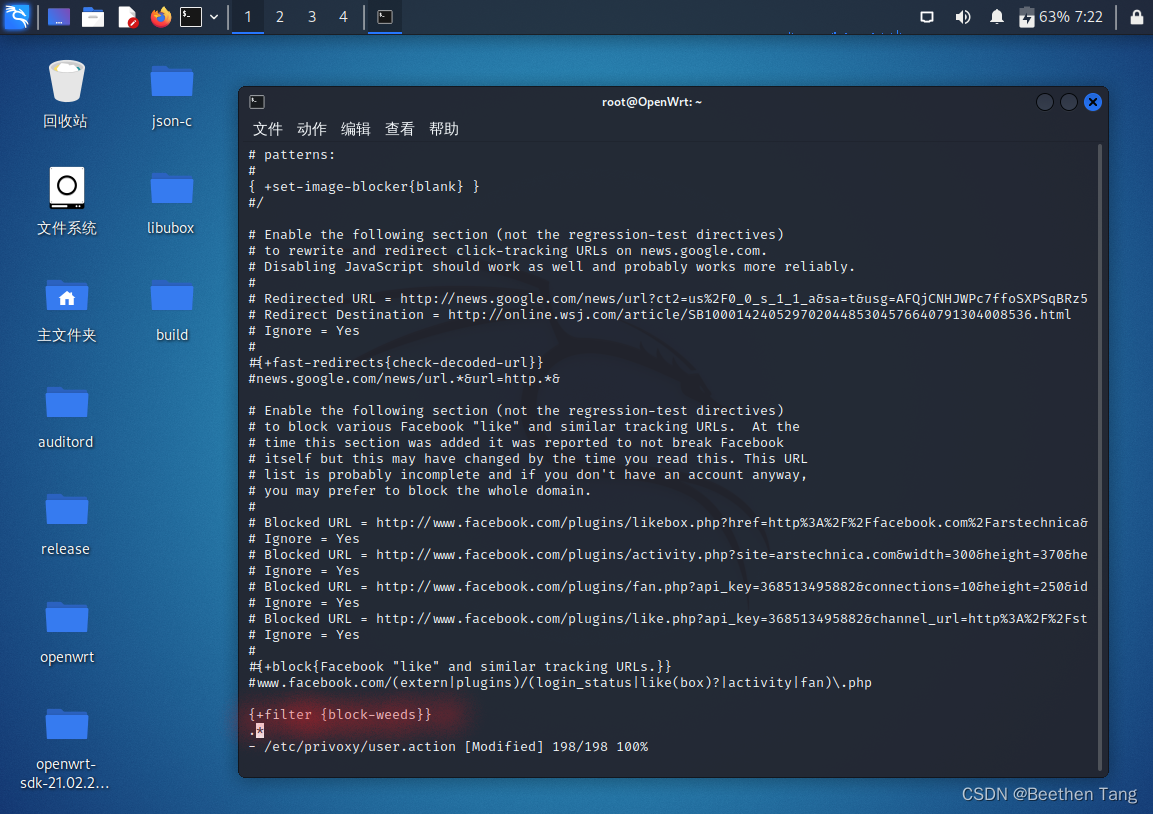The image size is (1153, 814).
Task: Open the 文件系统 filesystem desktop icon
Action: (x=66, y=201)
